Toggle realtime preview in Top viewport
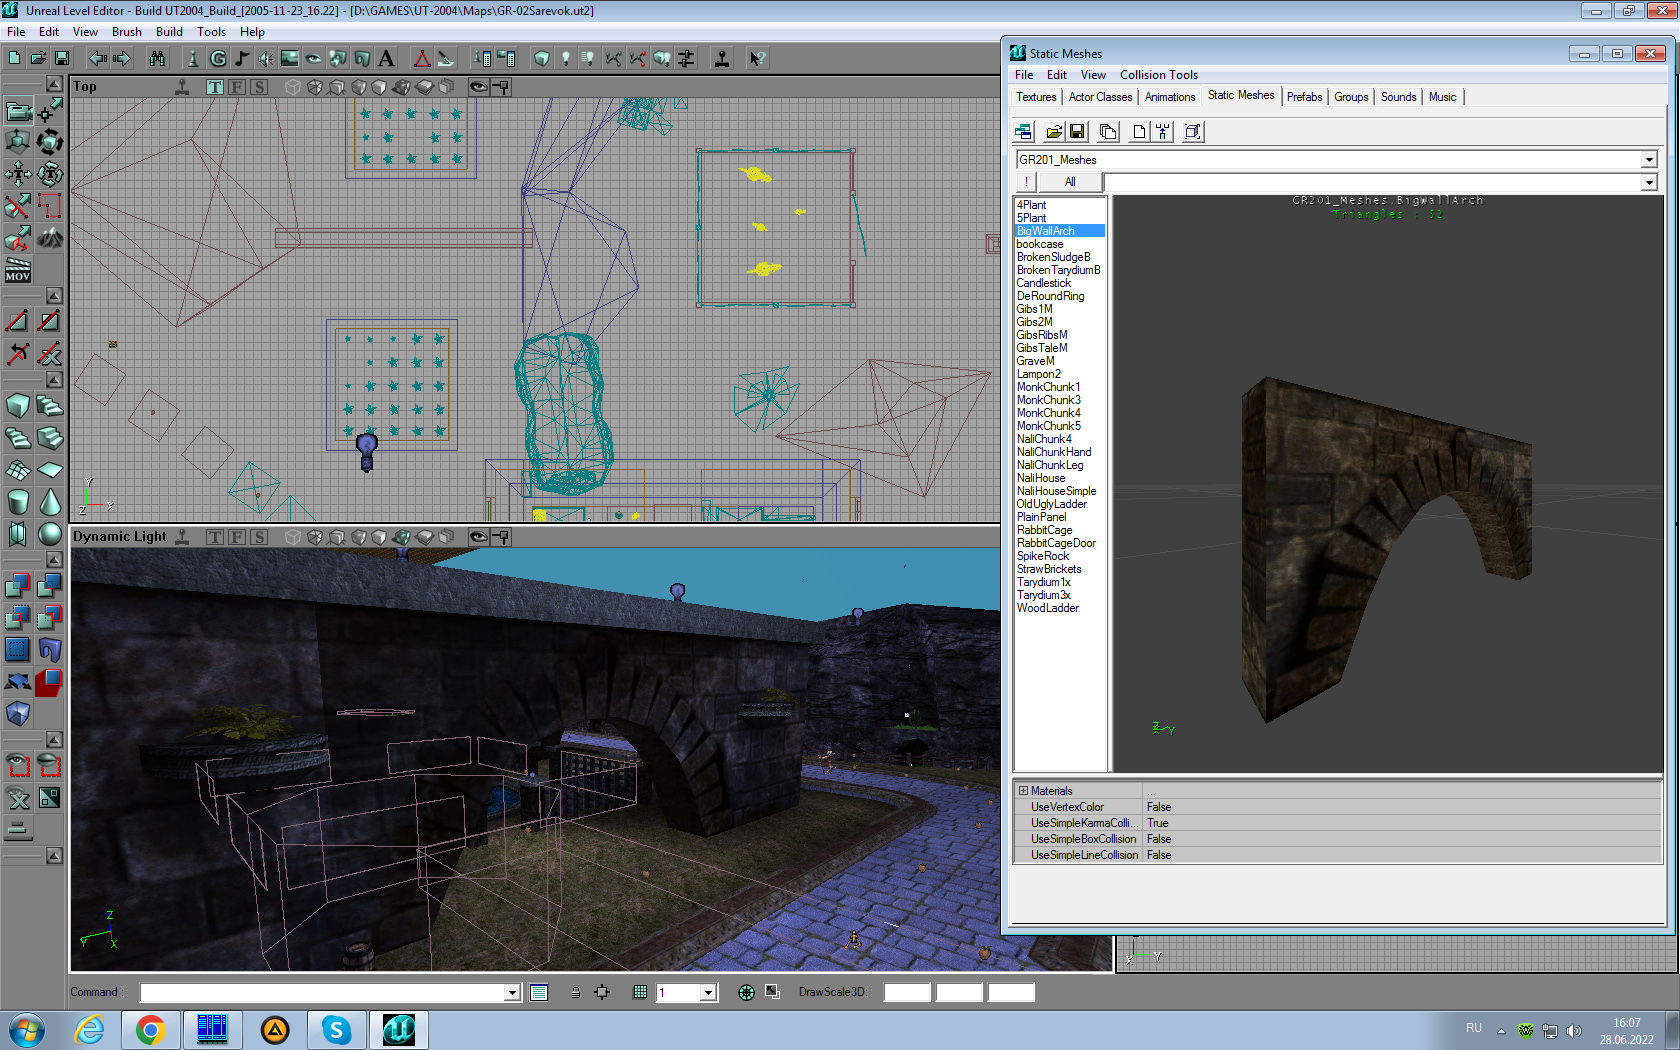1680x1050 pixels. coord(182,87)
